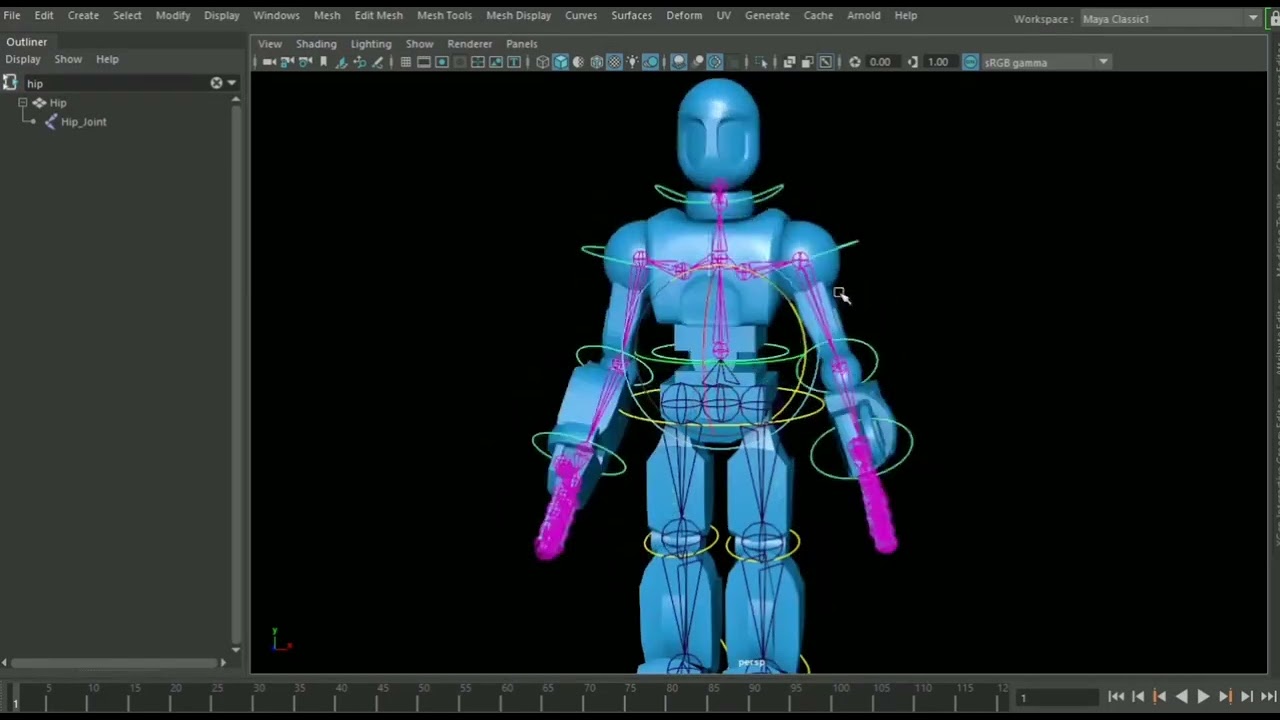Image resolution: width=1280 pixels, height=720 pixels.
Task: Click the Isolate Select icon
Action: (x=761, y=62)
